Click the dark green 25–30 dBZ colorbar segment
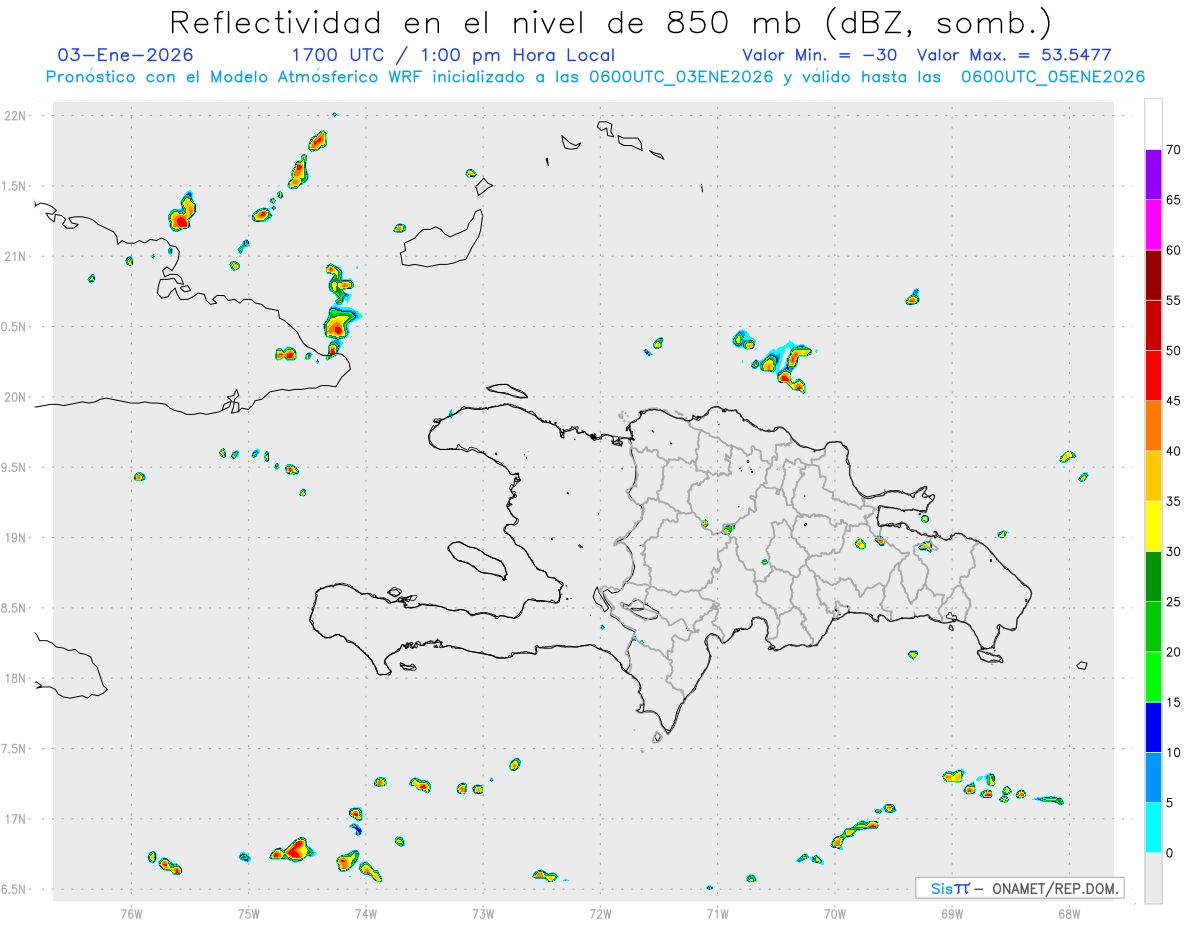 click(x=1153, y=577)
